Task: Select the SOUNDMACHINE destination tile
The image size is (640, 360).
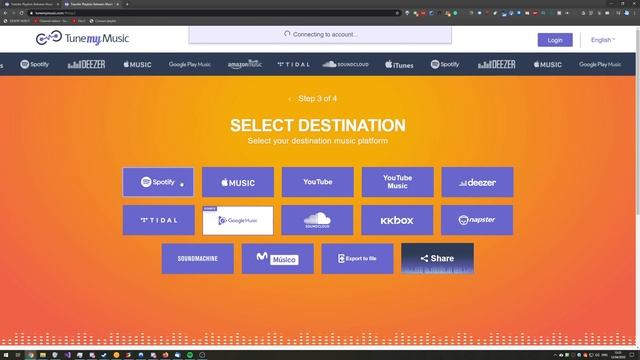Action: [198, 259]
